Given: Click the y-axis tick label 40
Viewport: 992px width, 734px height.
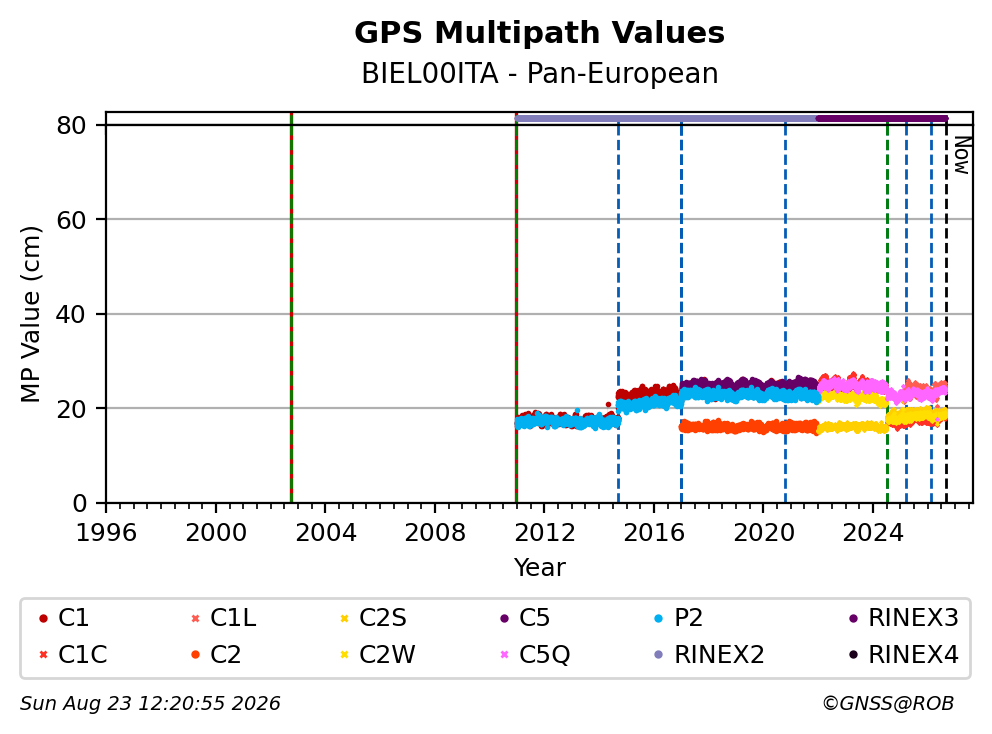Looking at the screenshot, I should pyautogui.click(x=71, y=314).
